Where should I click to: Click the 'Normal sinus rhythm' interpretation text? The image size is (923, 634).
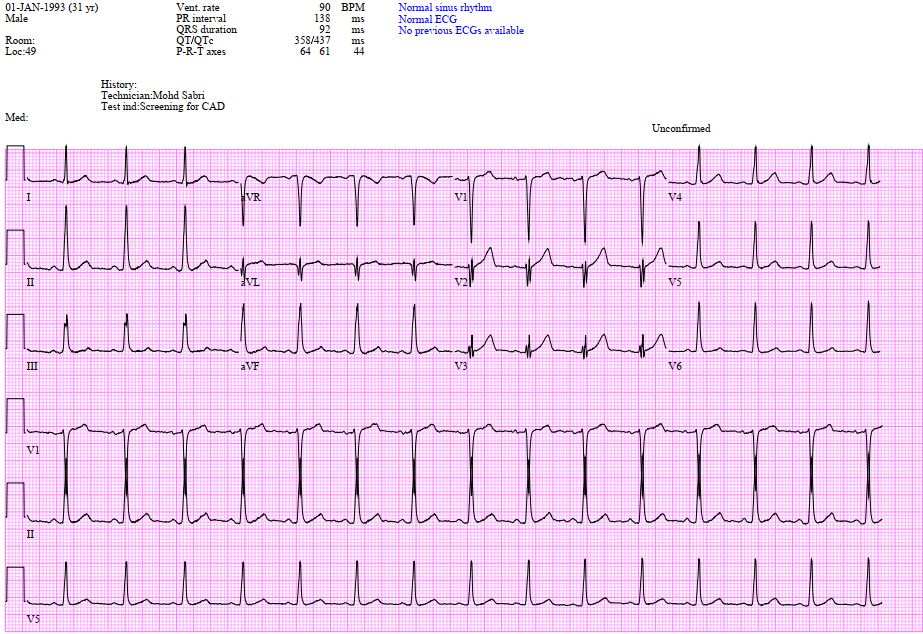tap(444, 8)
